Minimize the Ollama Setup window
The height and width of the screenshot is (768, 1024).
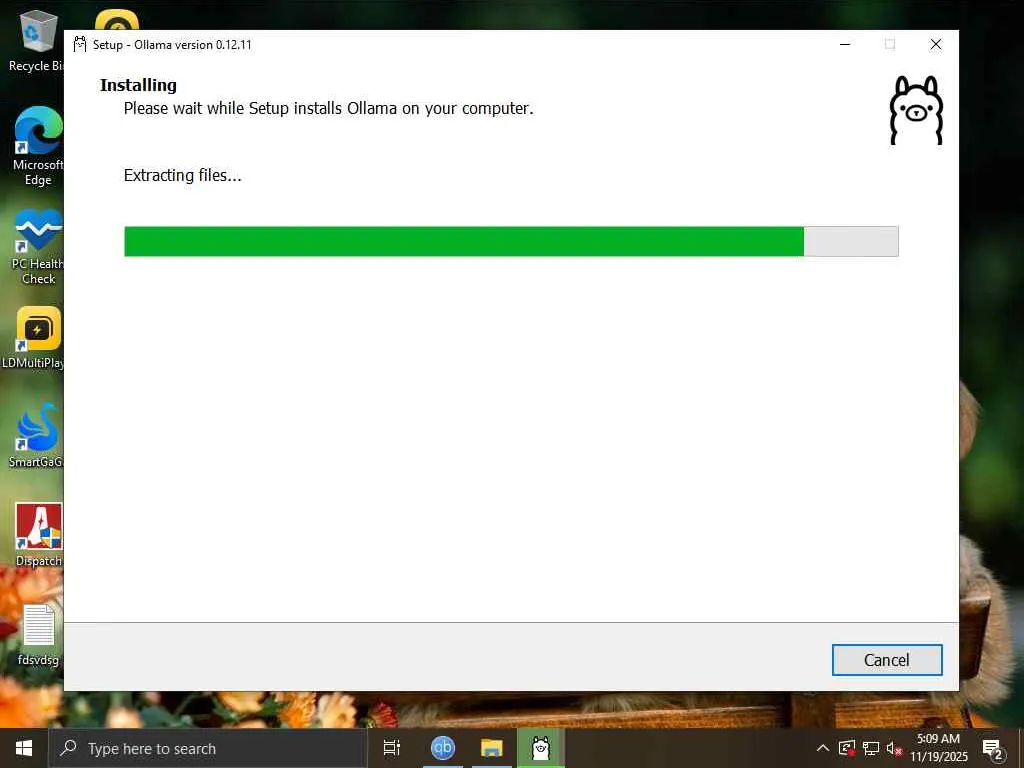coord(845,44)
